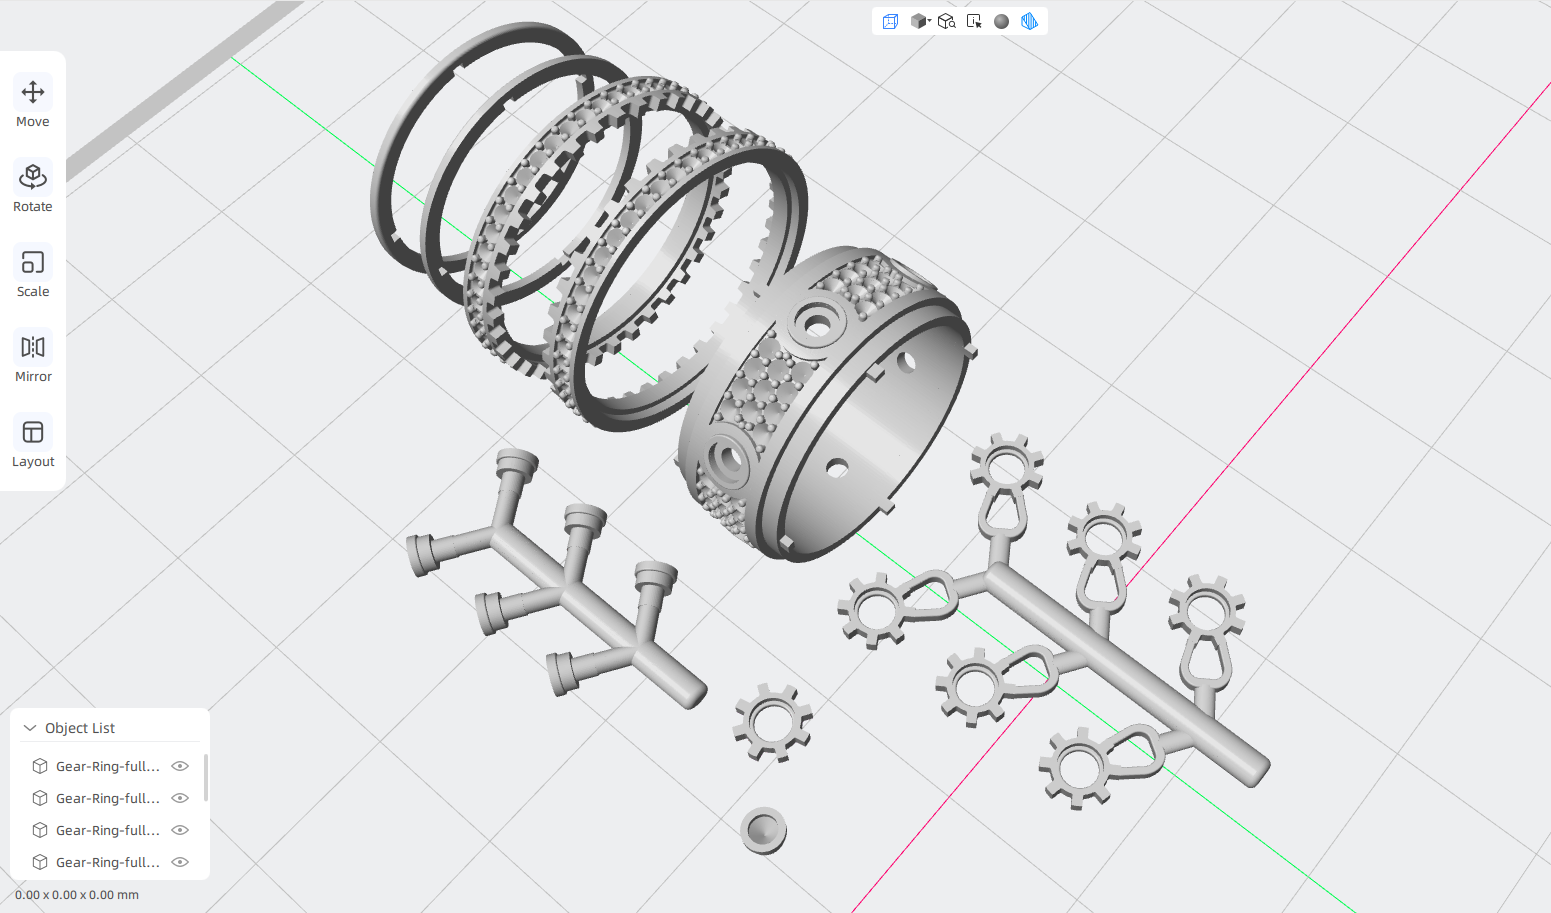Click the gray sphere shading icon

tap(1001, 21)
